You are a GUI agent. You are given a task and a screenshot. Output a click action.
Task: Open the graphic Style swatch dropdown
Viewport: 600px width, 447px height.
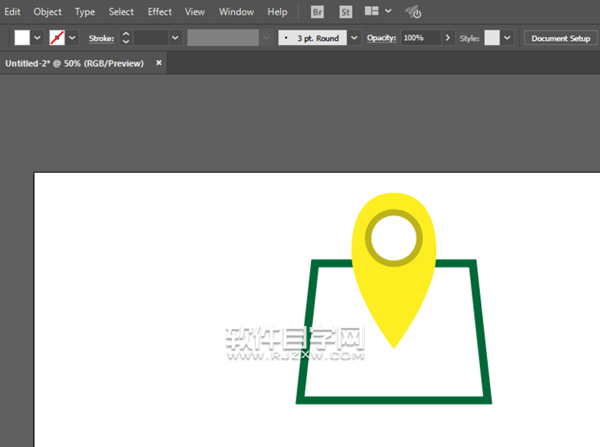[x=508, y=38]
